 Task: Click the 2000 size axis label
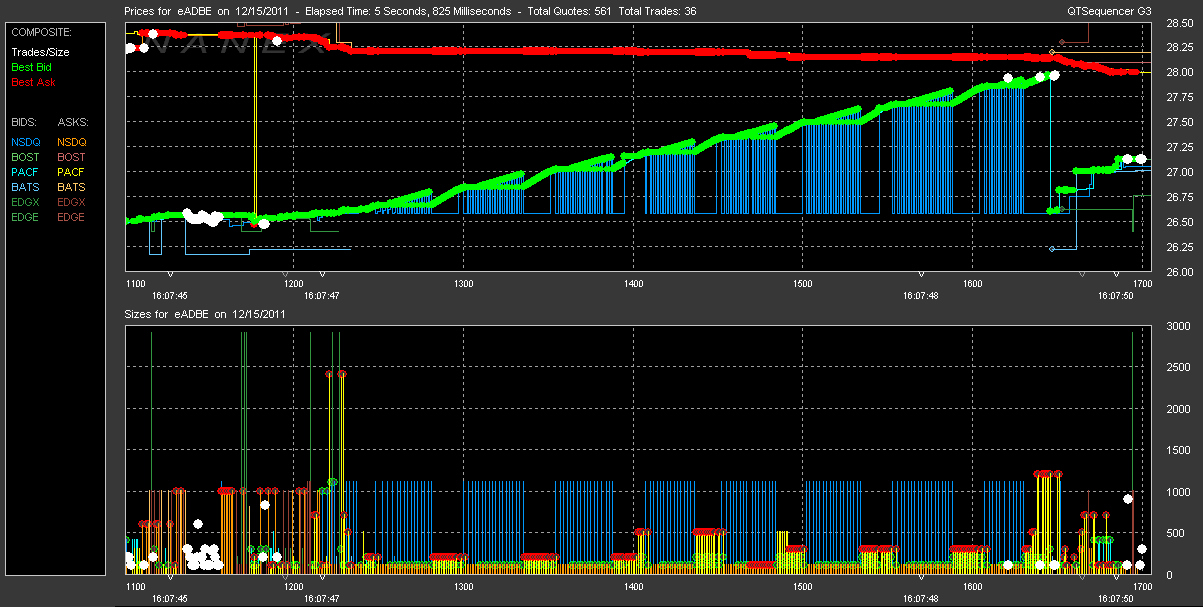[1178, 409]
